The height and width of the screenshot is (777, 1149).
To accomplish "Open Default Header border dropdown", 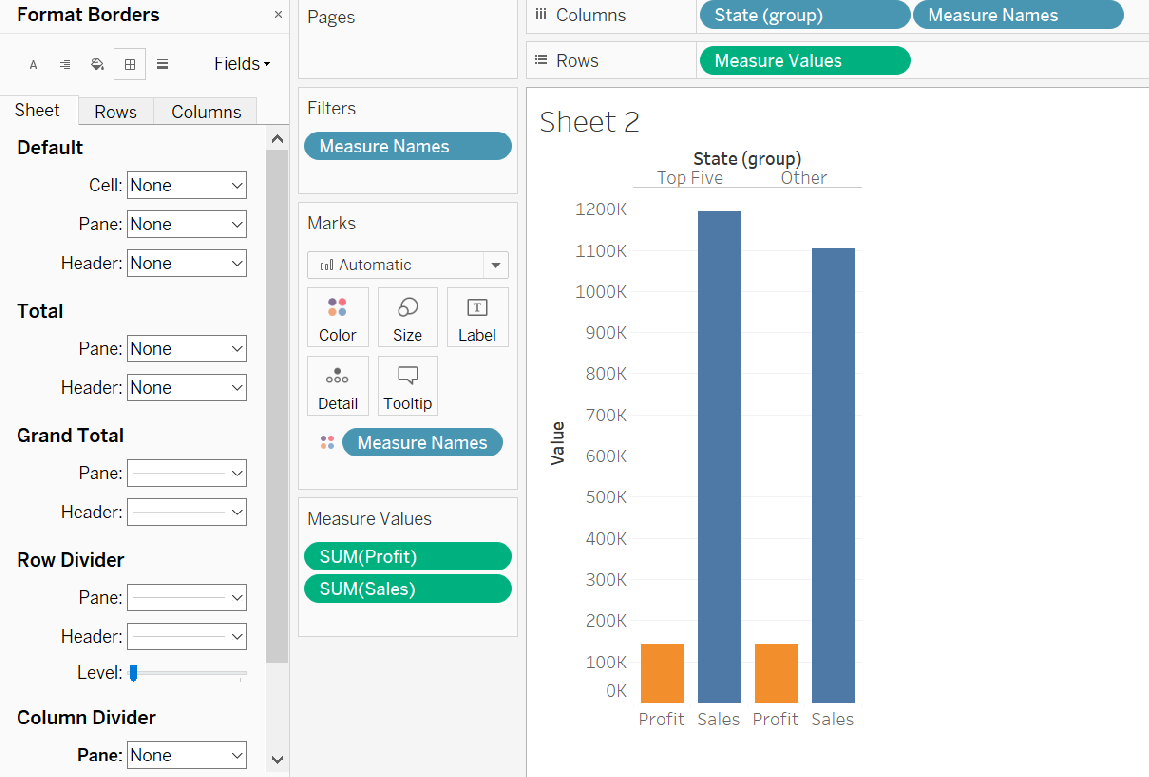I will click(187, 263).
